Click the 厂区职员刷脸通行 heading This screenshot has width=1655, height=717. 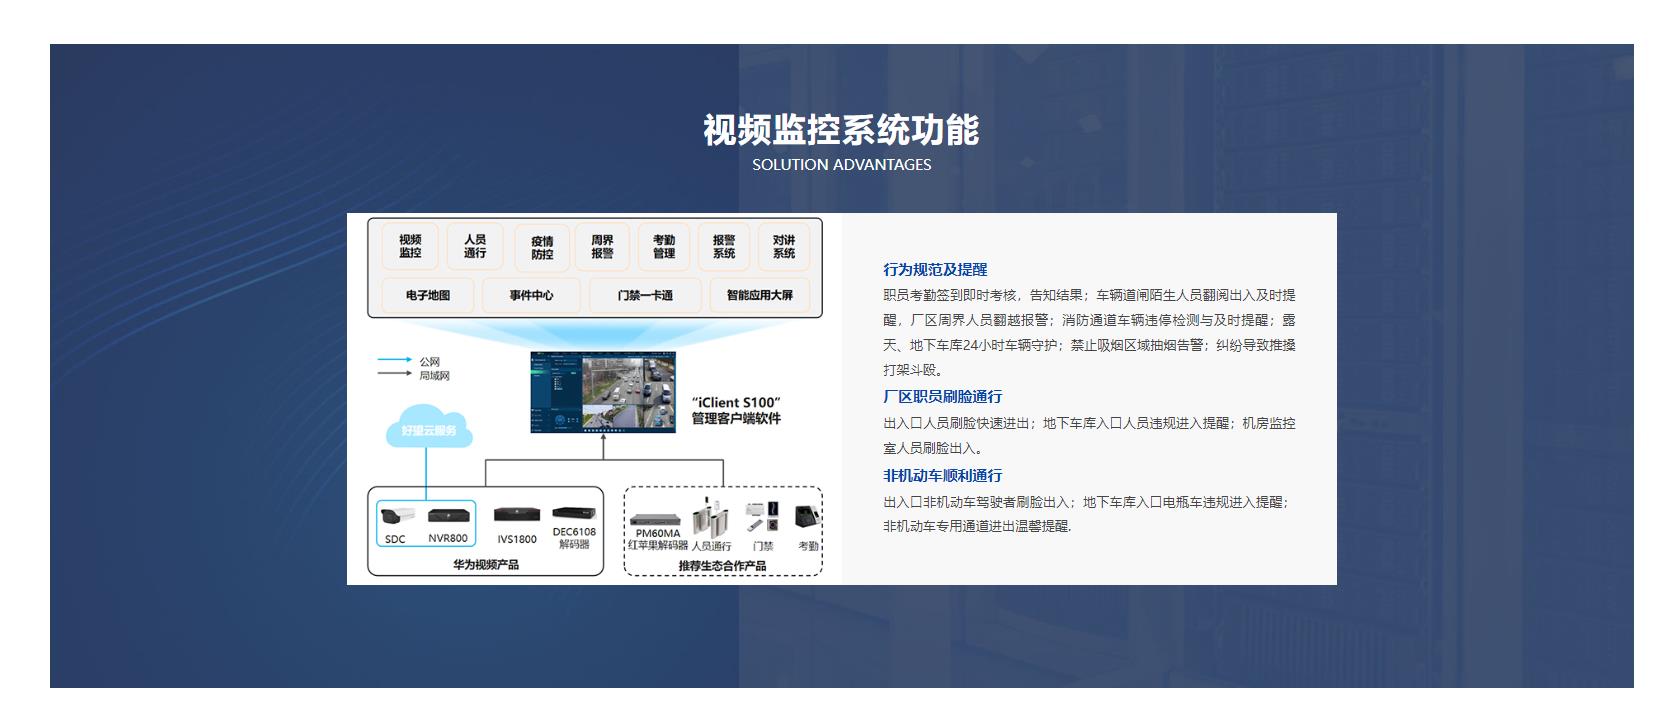(x=942, y=396)
